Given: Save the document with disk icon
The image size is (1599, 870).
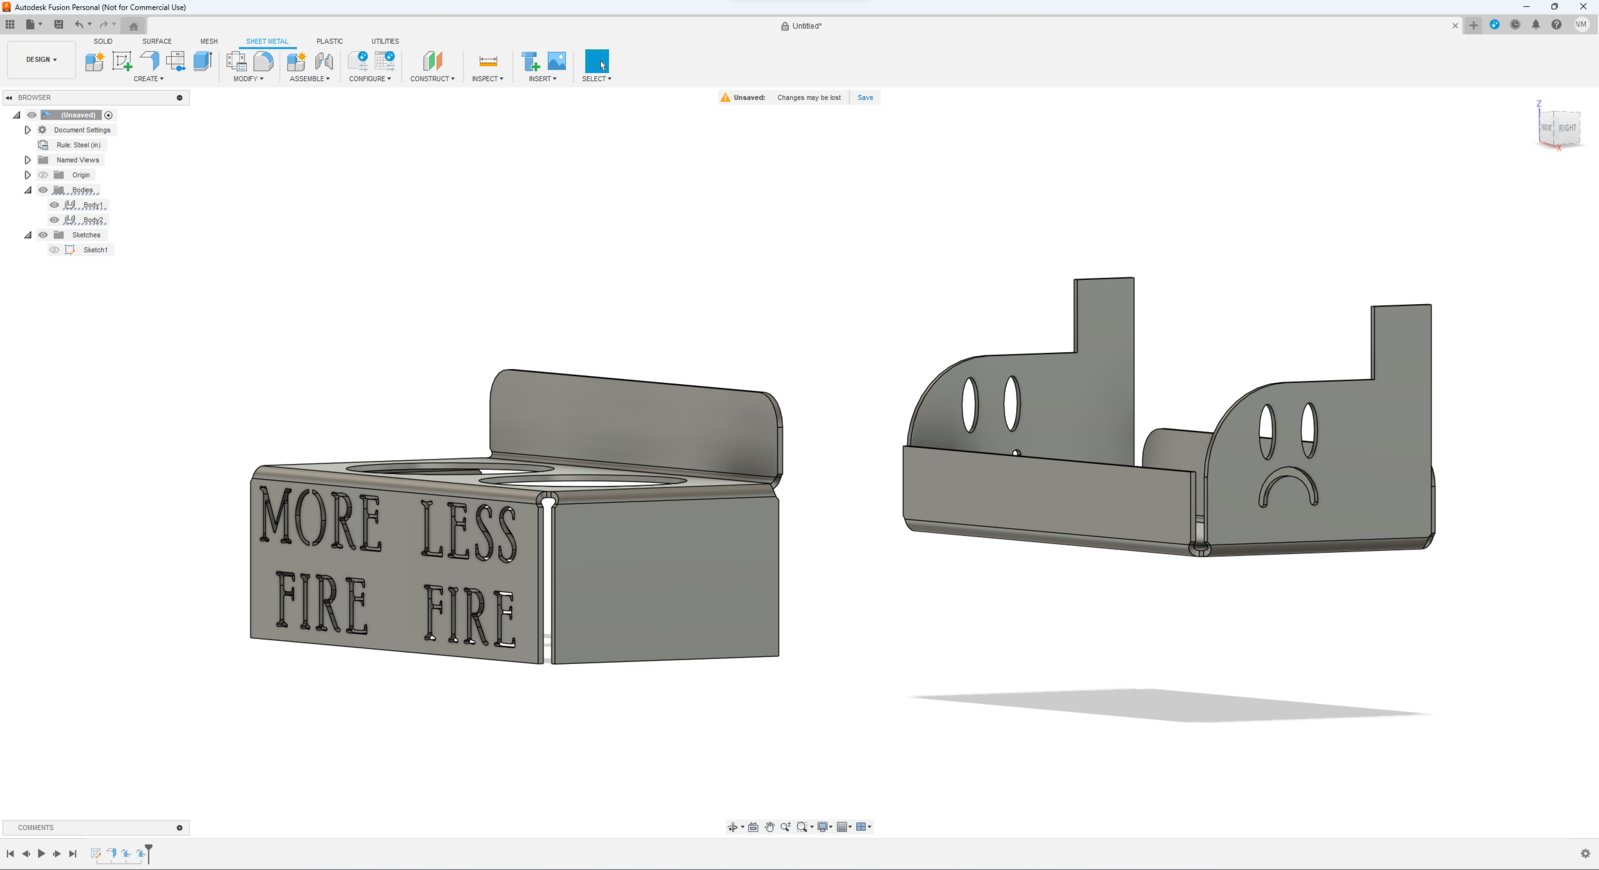Looking at the screenshot, I should coord(59,25).
